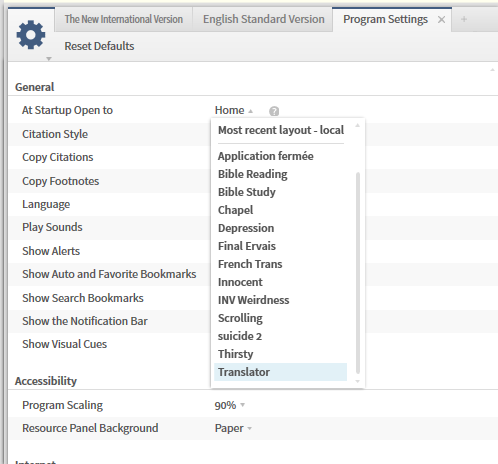Click the dropdown list's scroll down arrow
The image size is (498, 464).
click(x=358, y=381)
